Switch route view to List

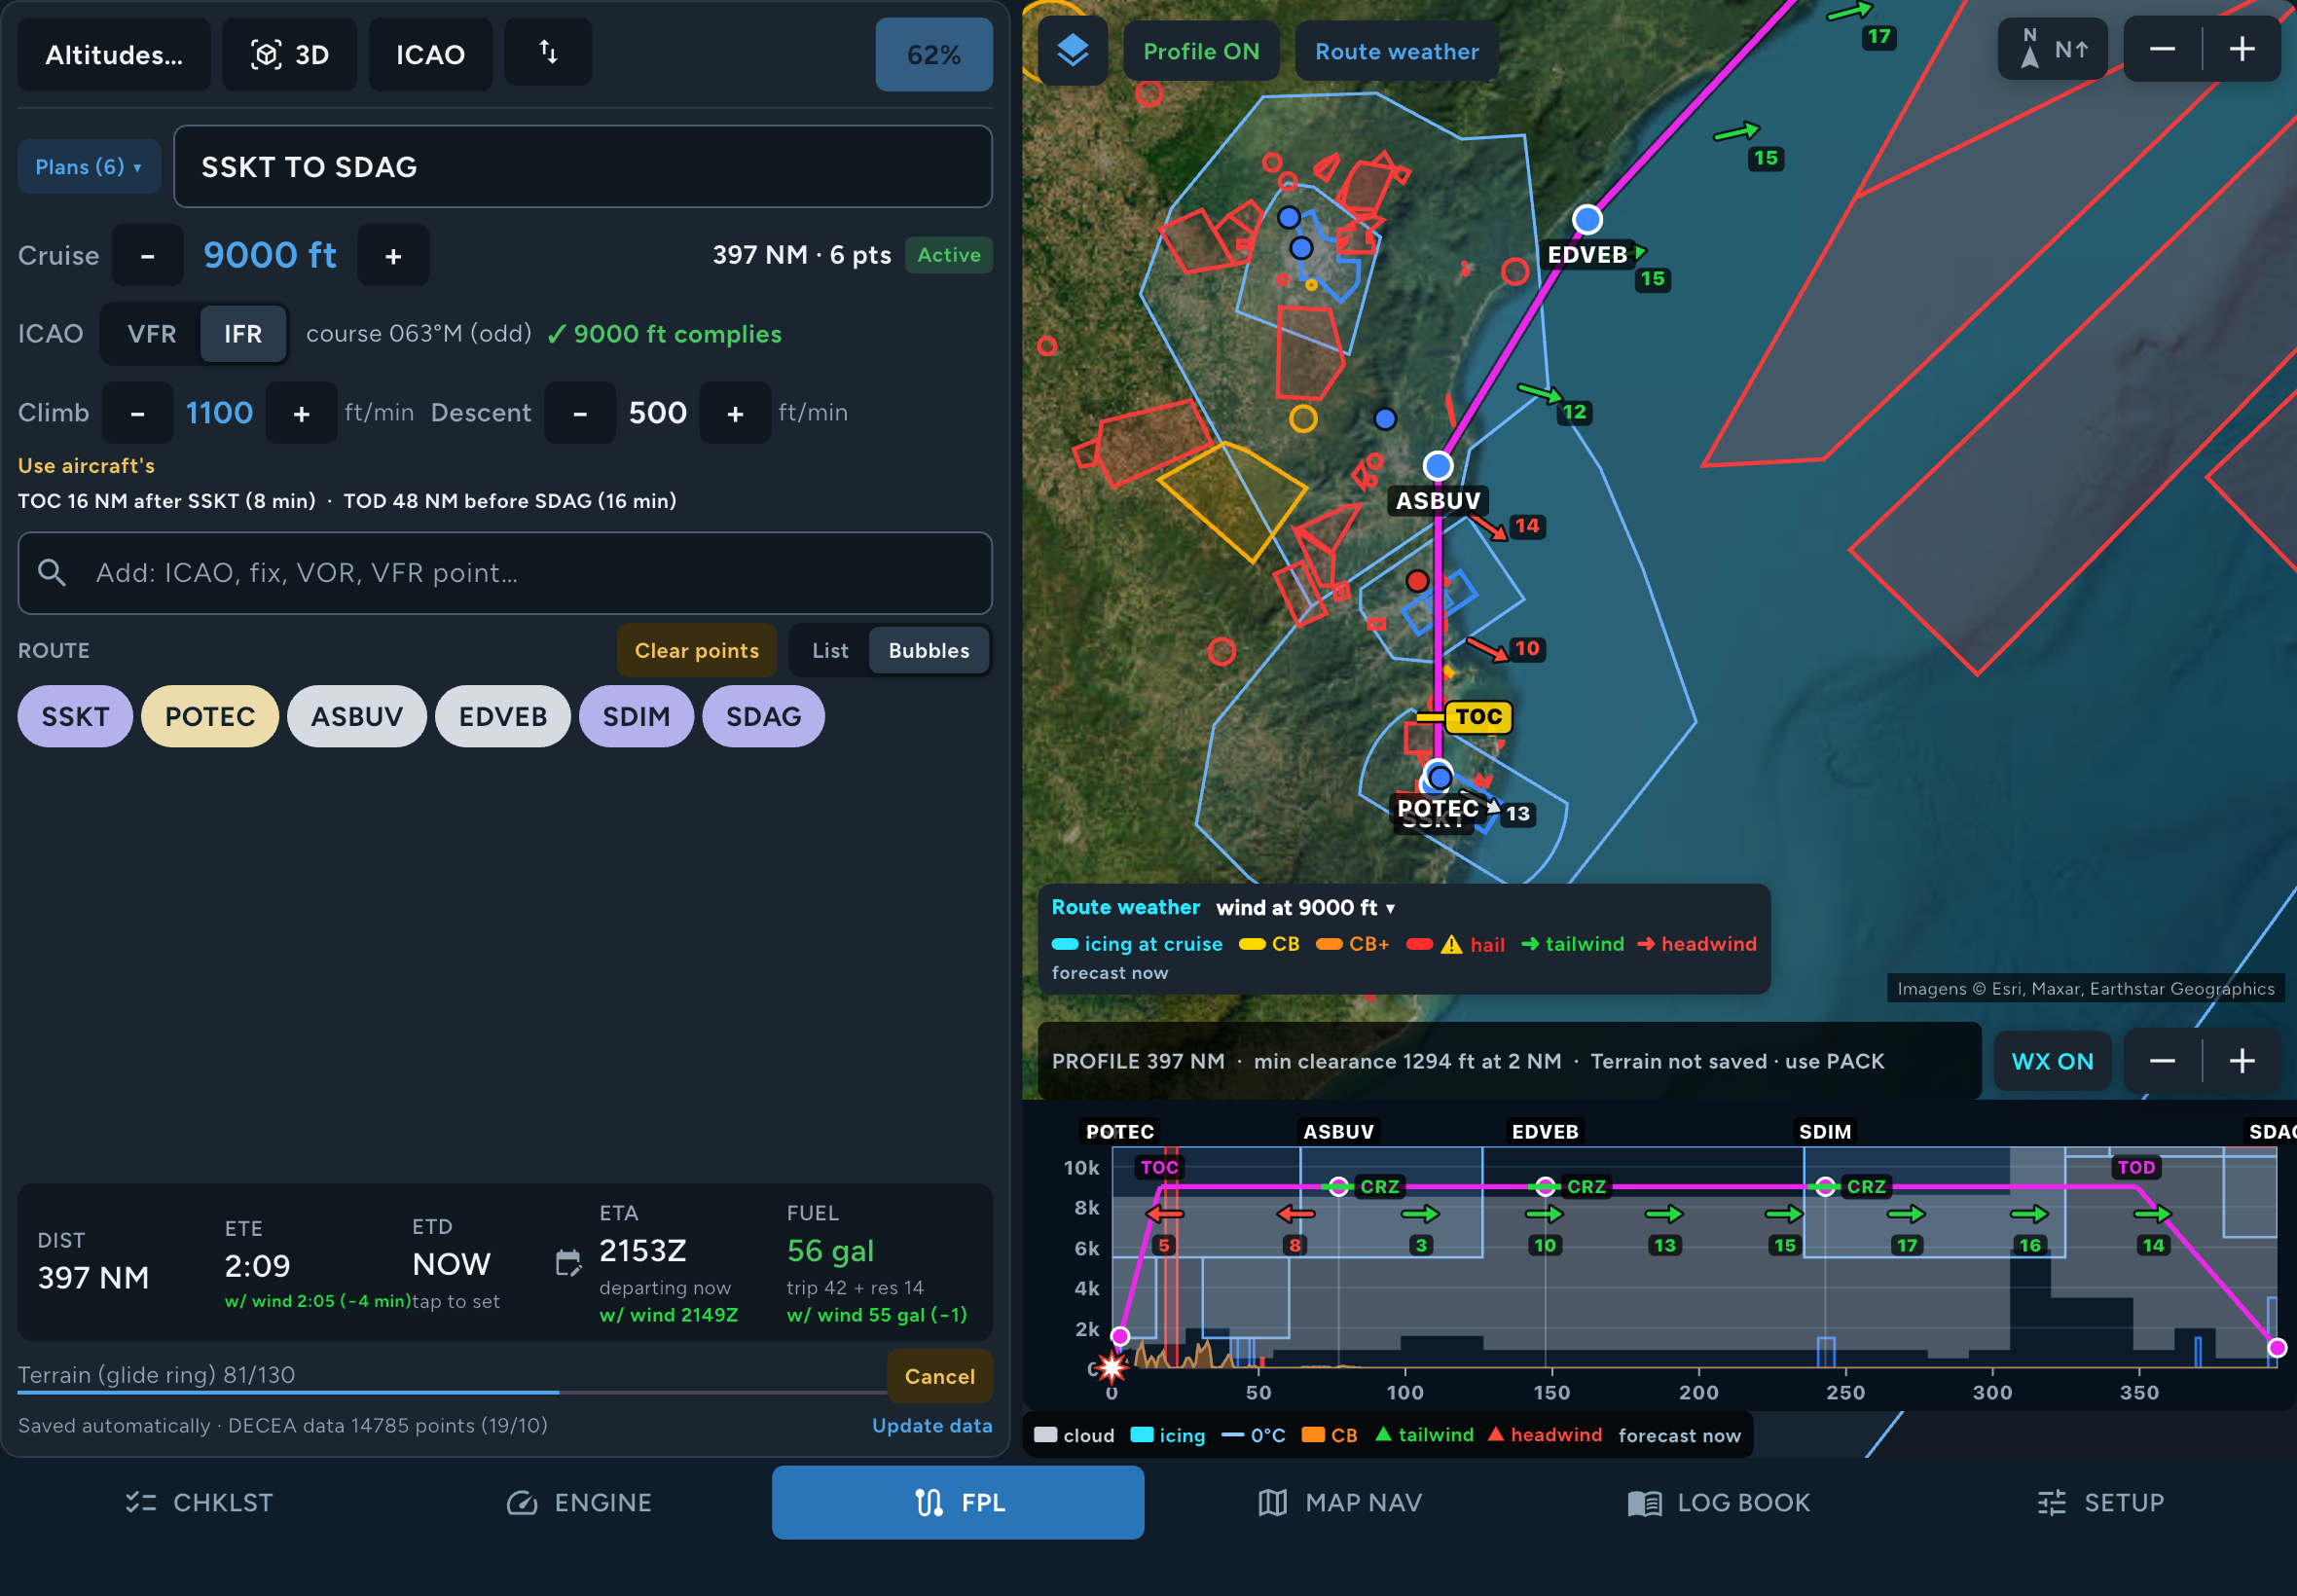830,651
